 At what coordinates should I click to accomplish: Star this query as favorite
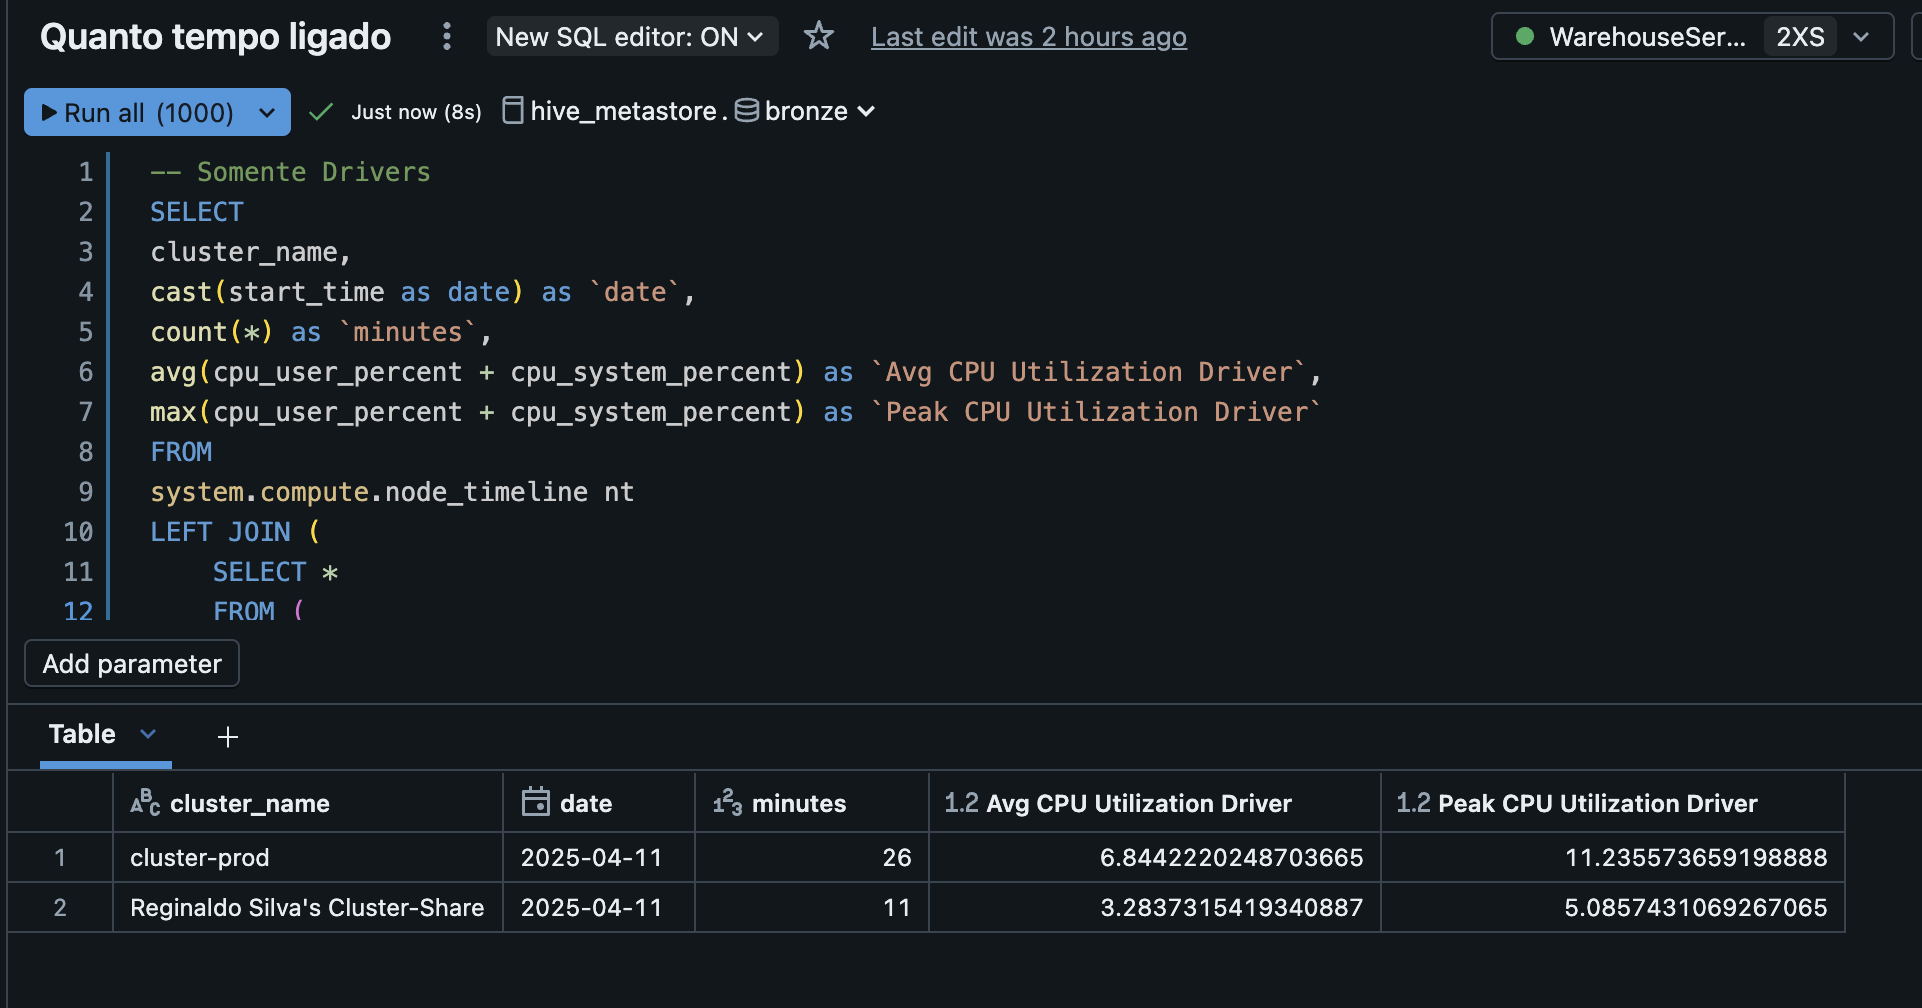point(819,37)
